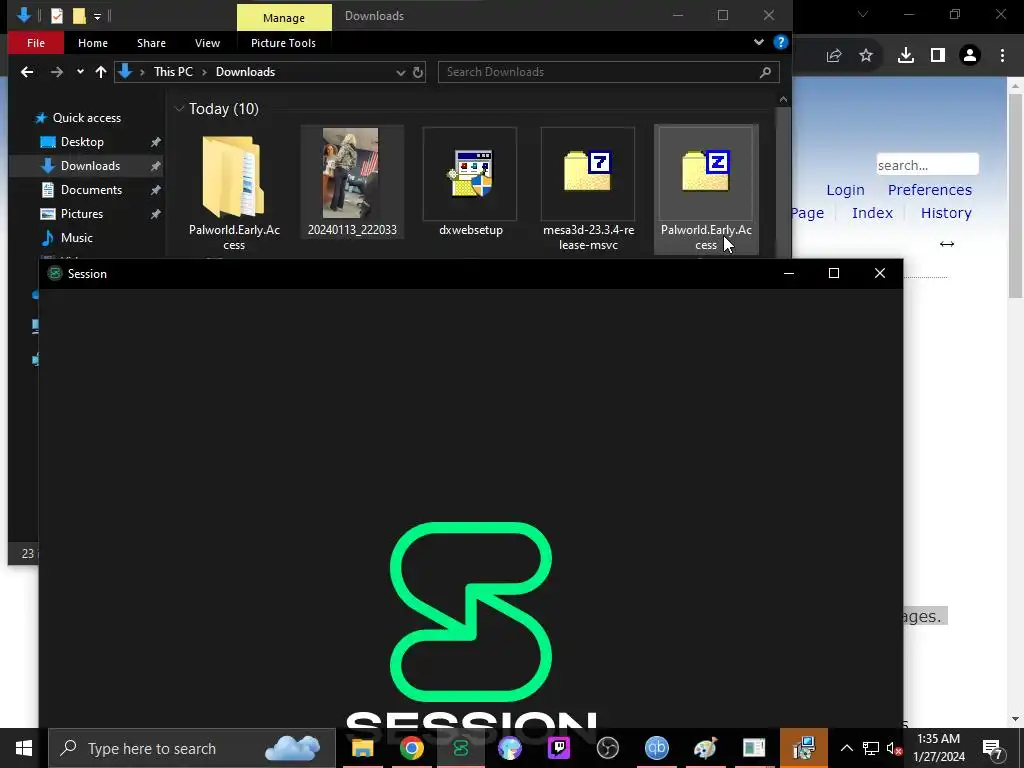This screenshot has width=1024, height=768.
Task: Open the Login link in browser
Action: click(x=845, y=190)
